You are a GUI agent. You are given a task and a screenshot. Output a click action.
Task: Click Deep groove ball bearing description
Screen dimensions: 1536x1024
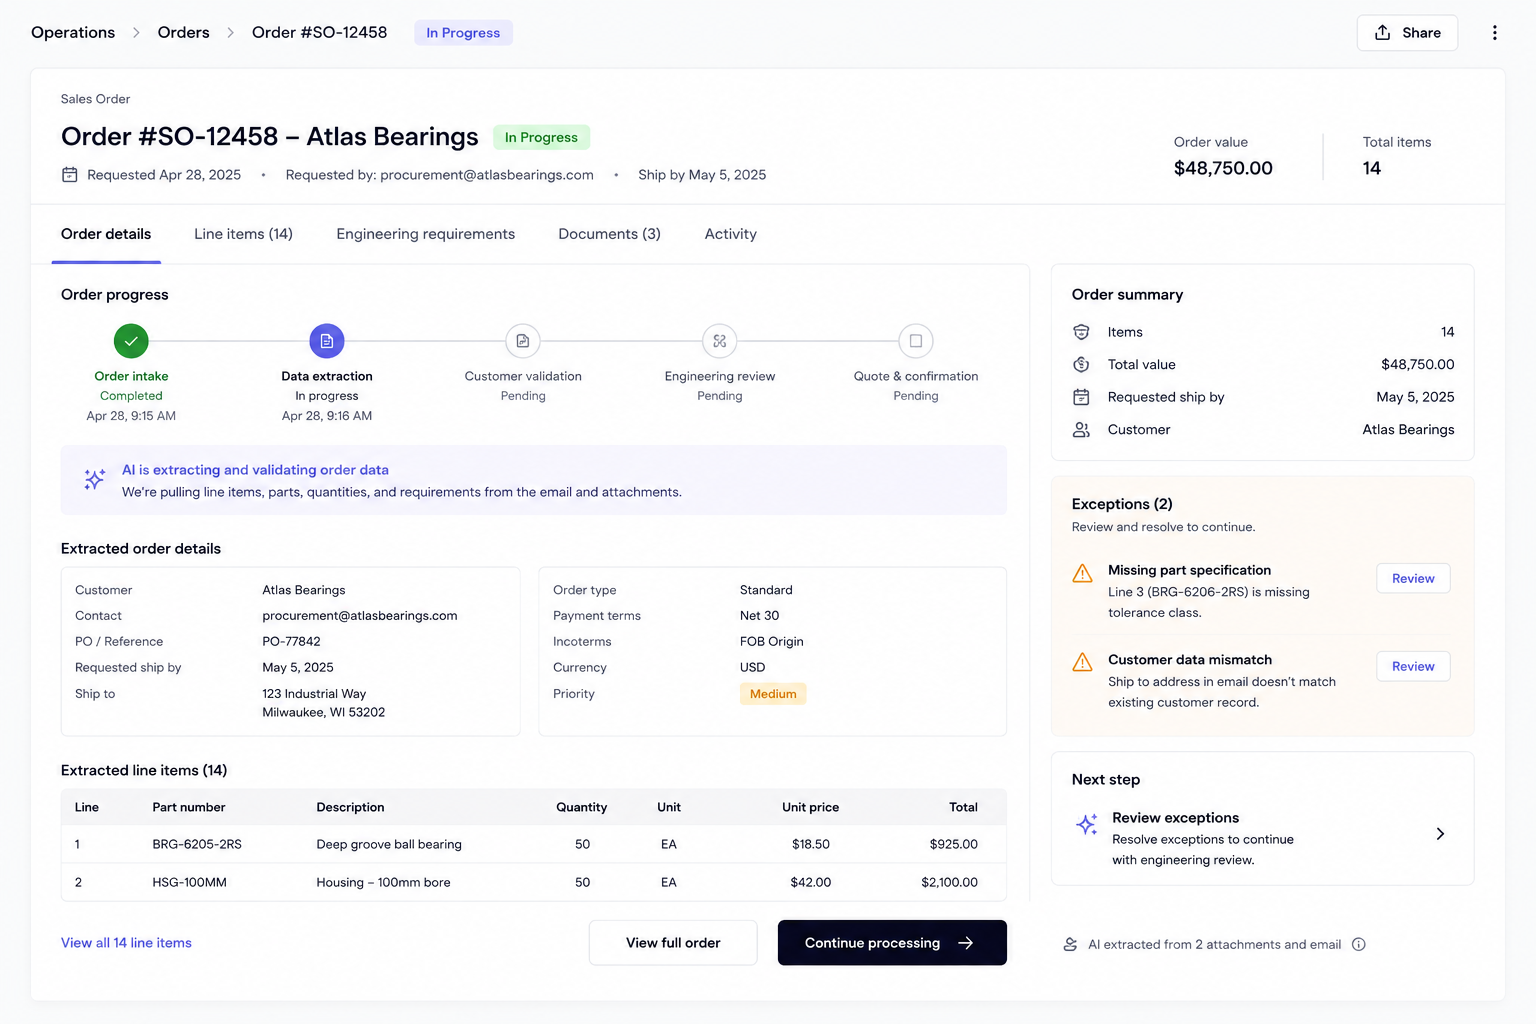tap(389, 844)
